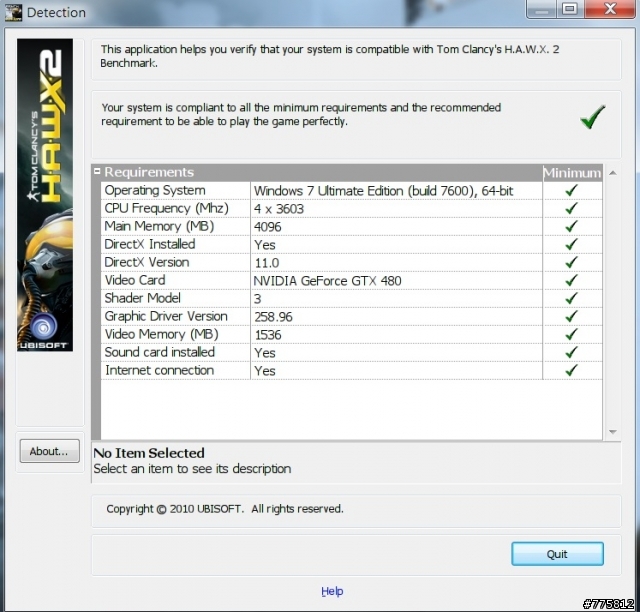Image resolution: width=640 pixels, height=612 pixels.
Task: Click the Graphic Driver Version minimum checkmark
Action: pos(571,316)
